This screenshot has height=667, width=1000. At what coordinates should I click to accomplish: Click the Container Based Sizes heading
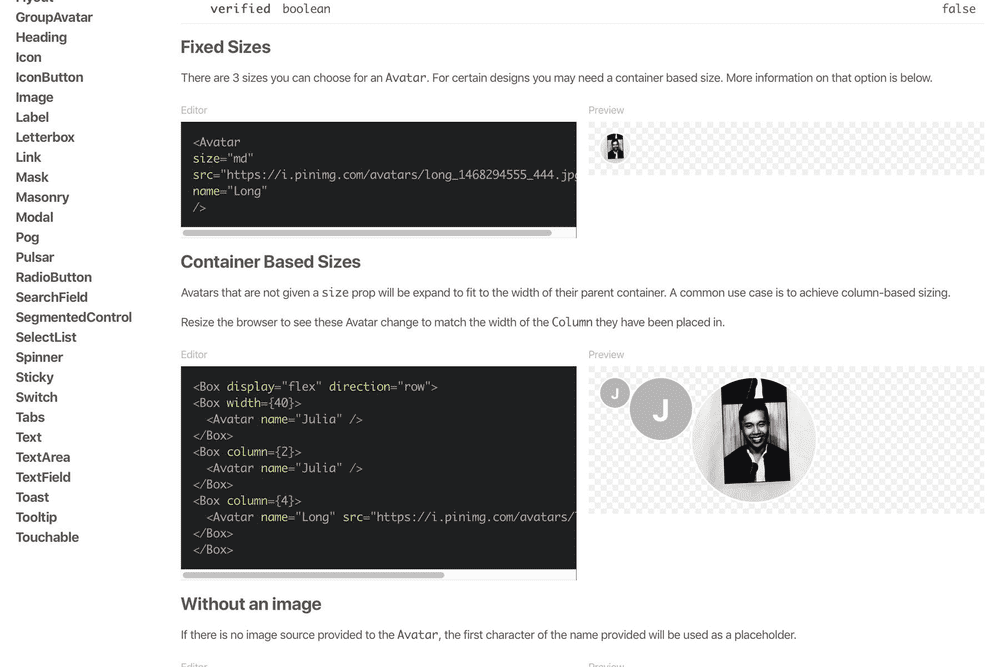[270, 262]
